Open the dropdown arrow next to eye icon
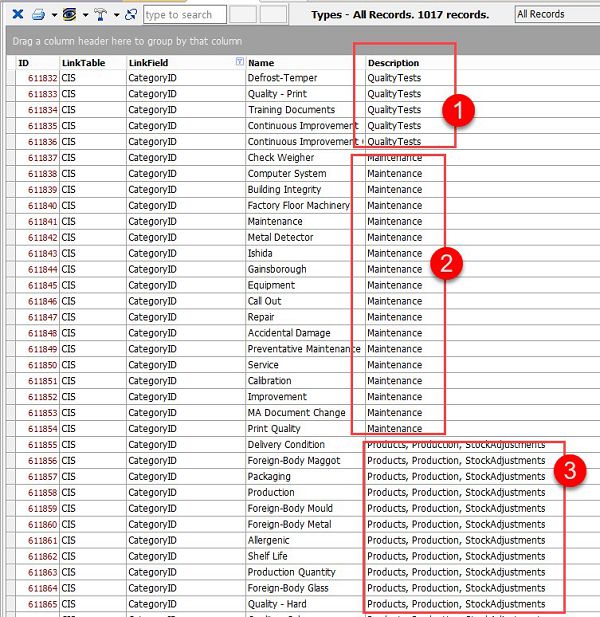Screen dimensions: 600x617 pyautogui.click(x=85, y=15)
